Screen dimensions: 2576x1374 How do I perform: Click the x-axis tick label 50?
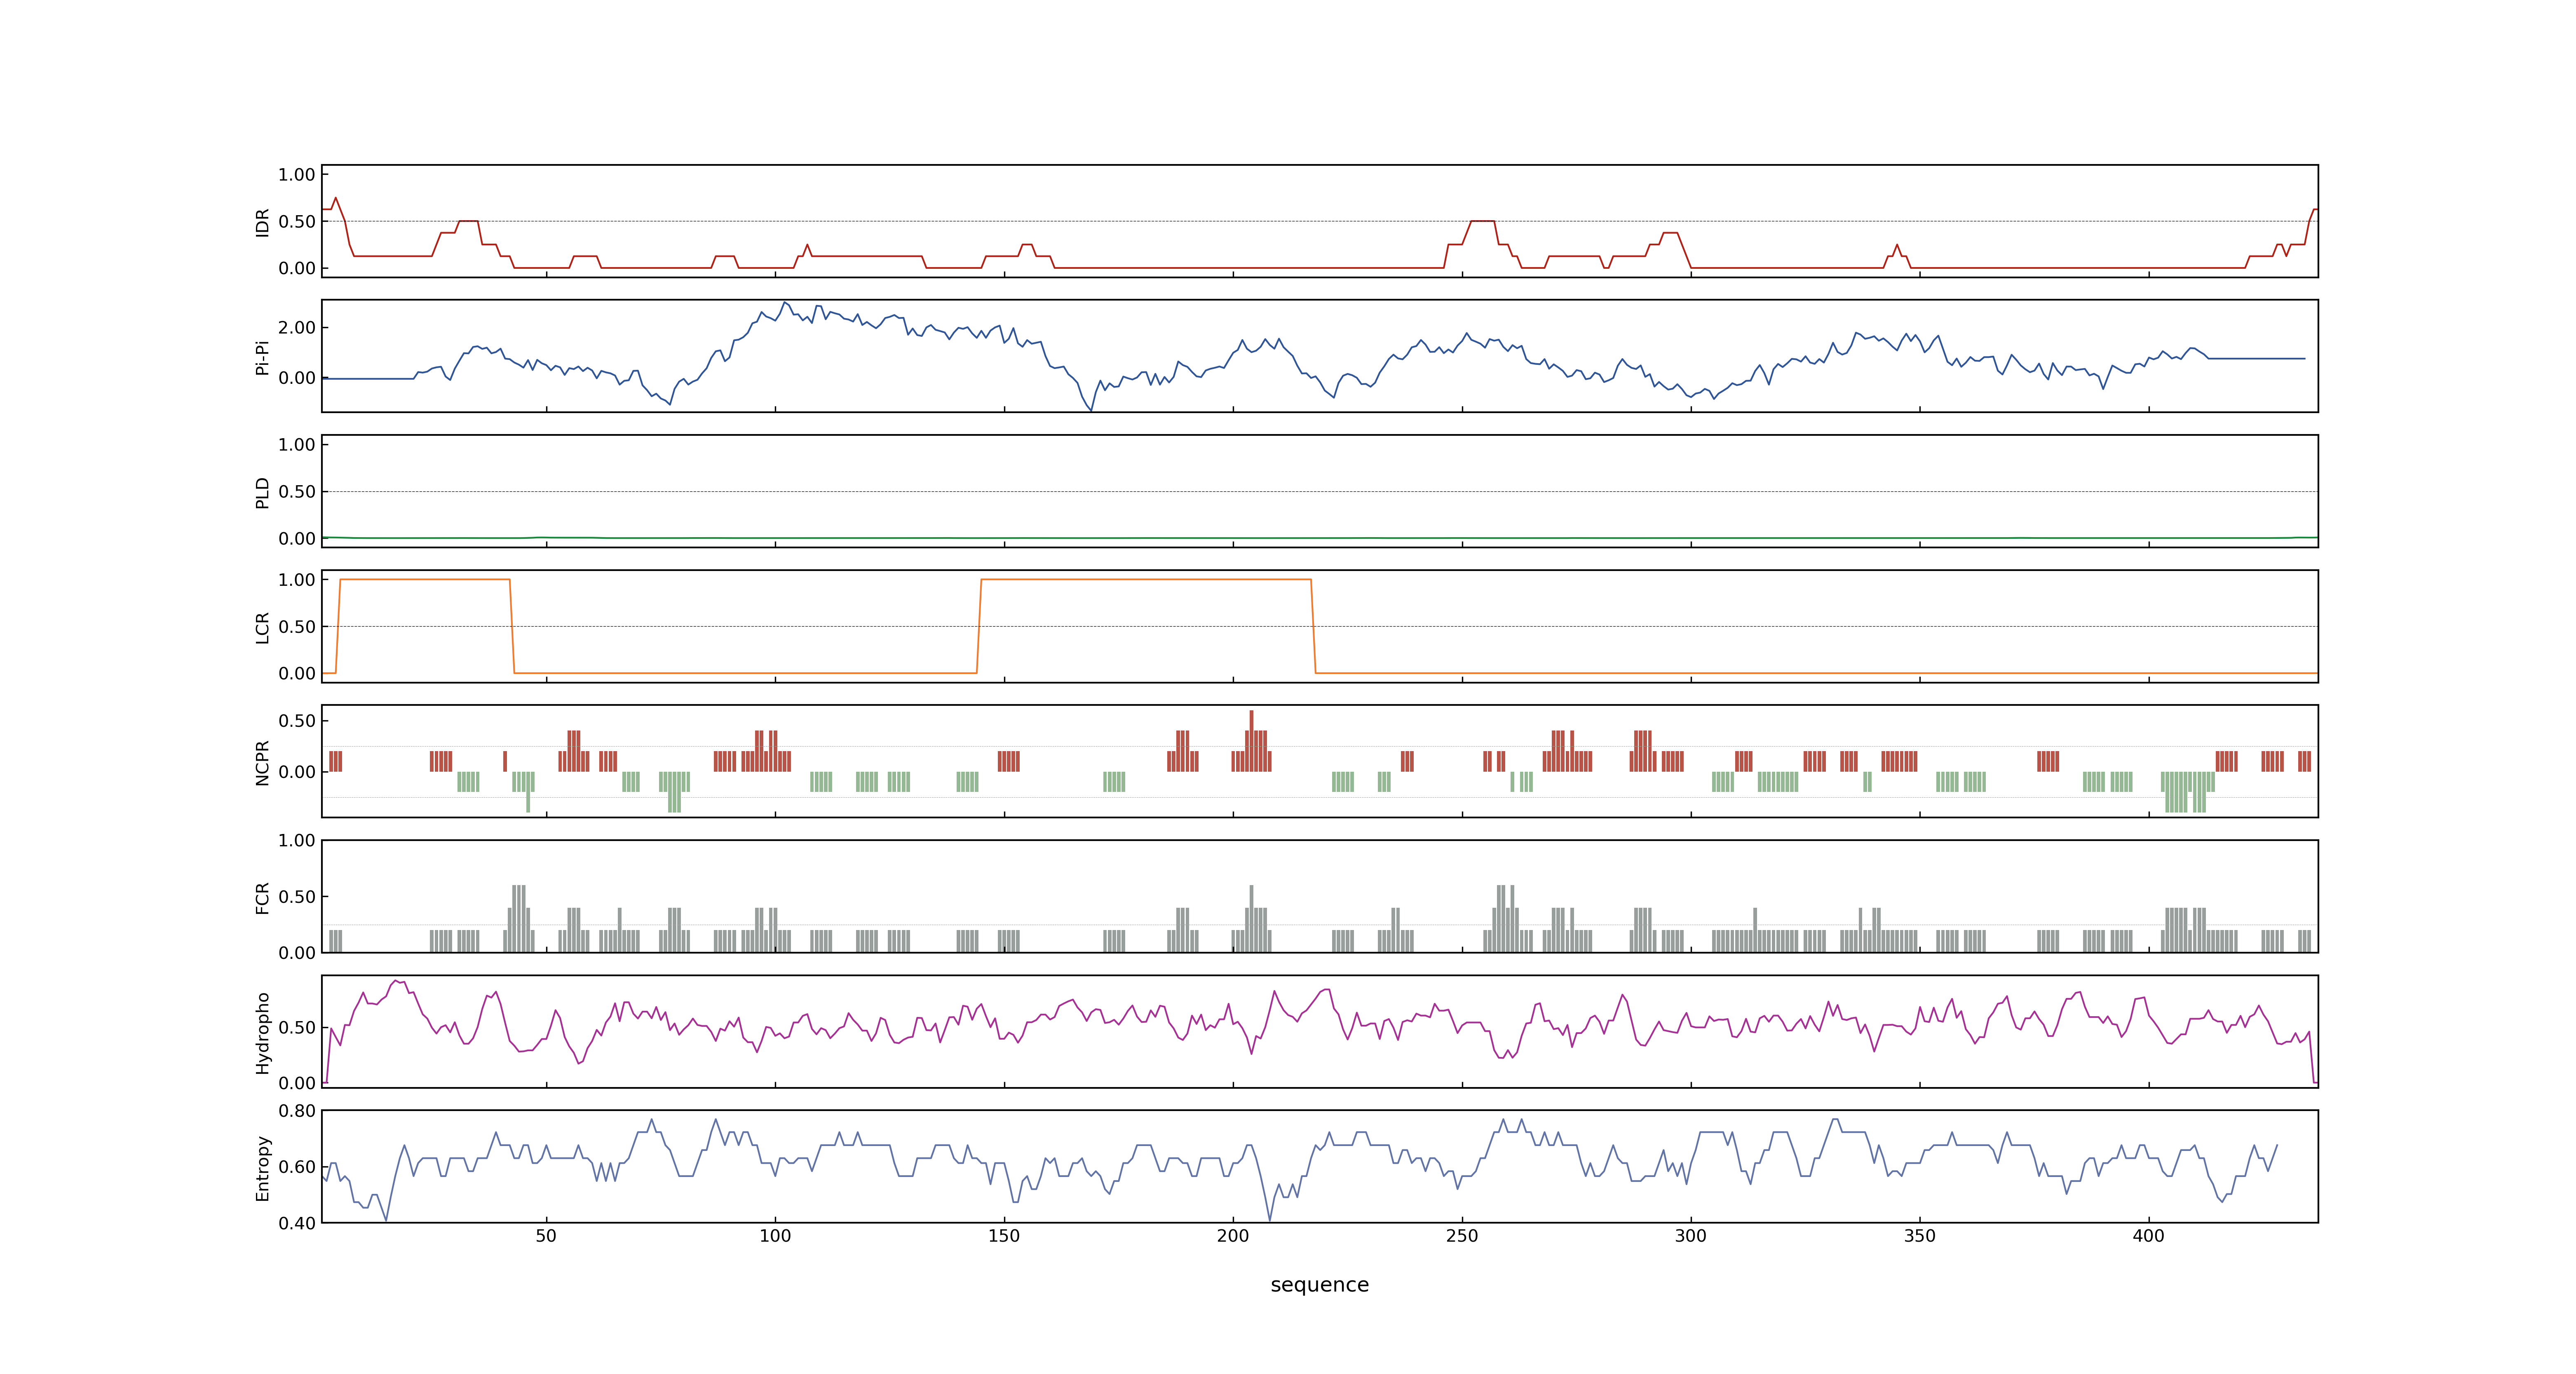click(546, 1236)
